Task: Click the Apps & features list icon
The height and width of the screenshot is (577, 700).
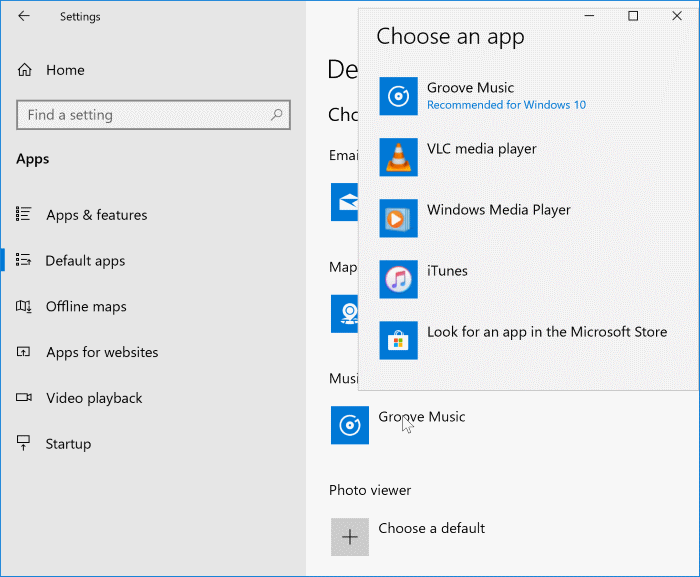Action: (23, 214)
